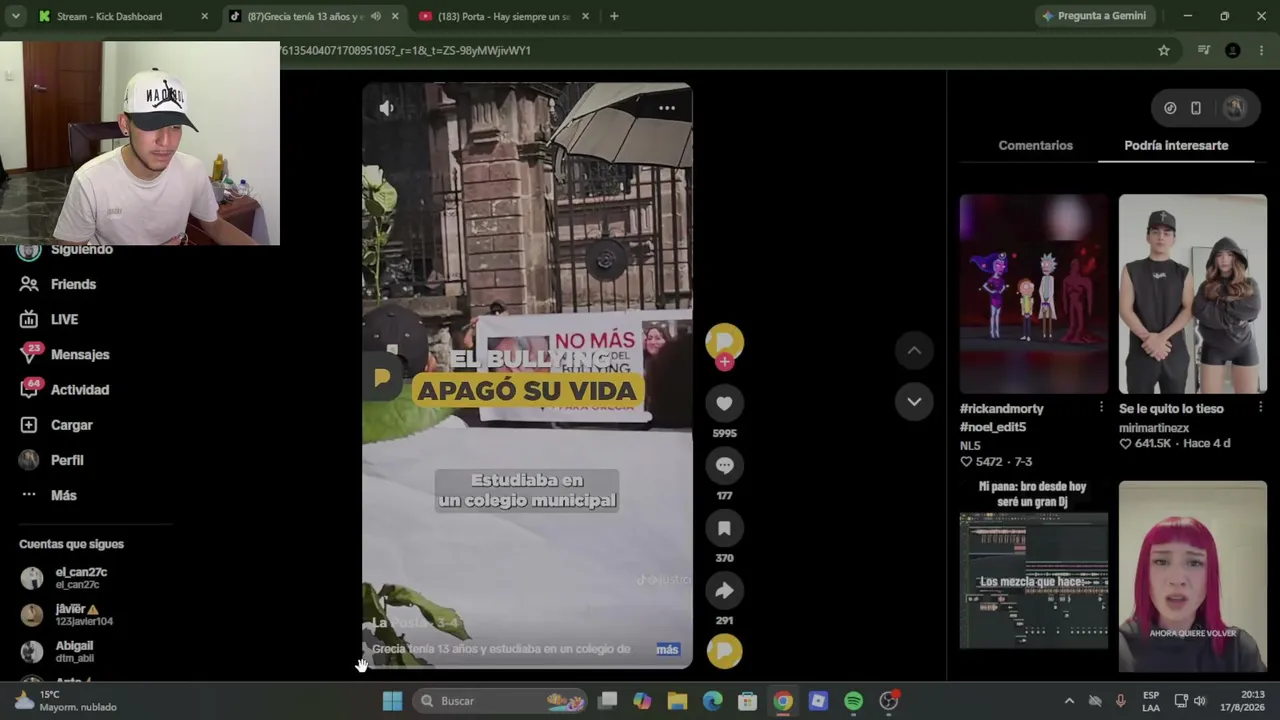The width and height of the screenshot is (1280, 720).
Task: Open the media controls icon in Chrome toolbar
Action: (x=1204, y=50)
